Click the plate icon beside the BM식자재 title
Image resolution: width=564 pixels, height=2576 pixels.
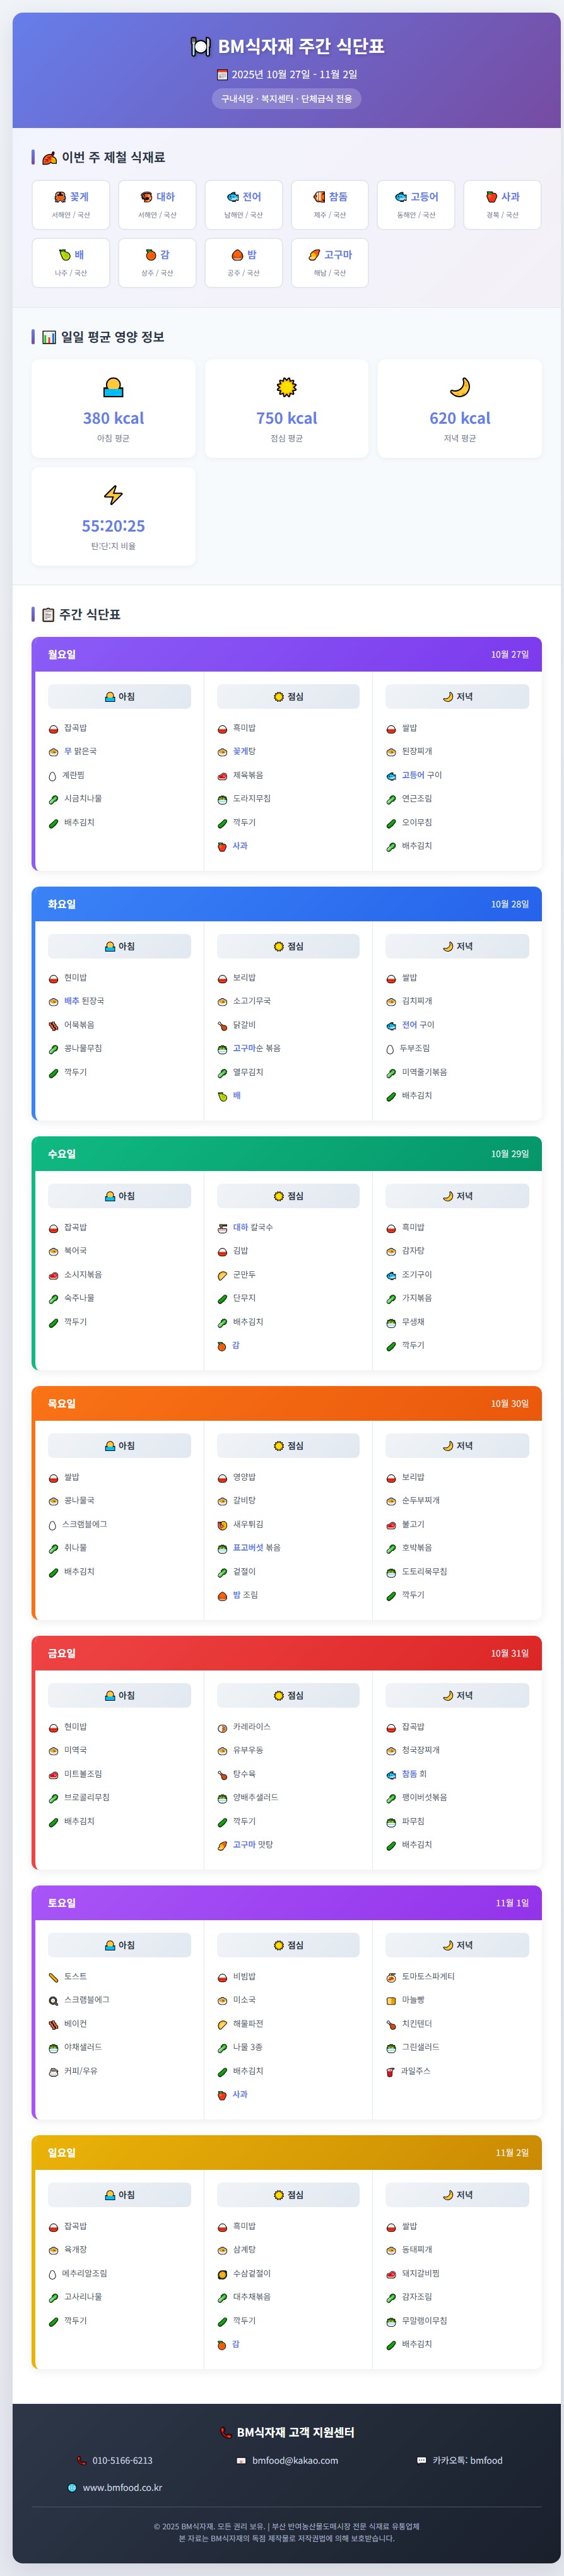201,47
